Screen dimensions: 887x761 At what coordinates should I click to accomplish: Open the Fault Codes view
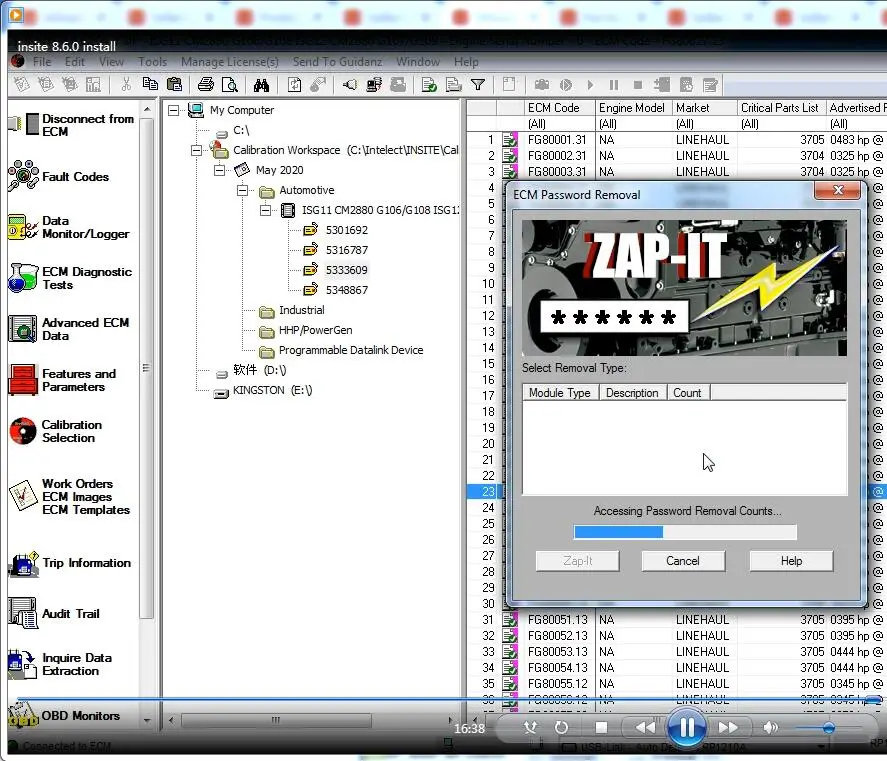click(59, 177)
